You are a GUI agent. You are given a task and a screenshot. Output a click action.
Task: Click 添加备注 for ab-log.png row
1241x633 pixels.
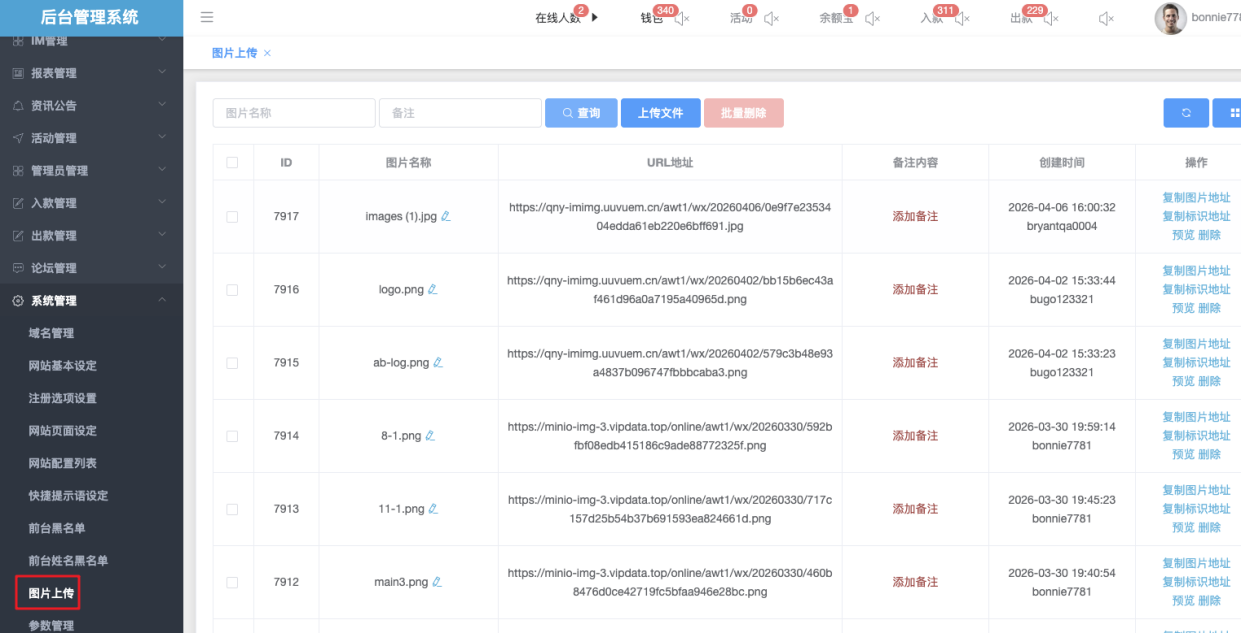(x=915, y=363)
